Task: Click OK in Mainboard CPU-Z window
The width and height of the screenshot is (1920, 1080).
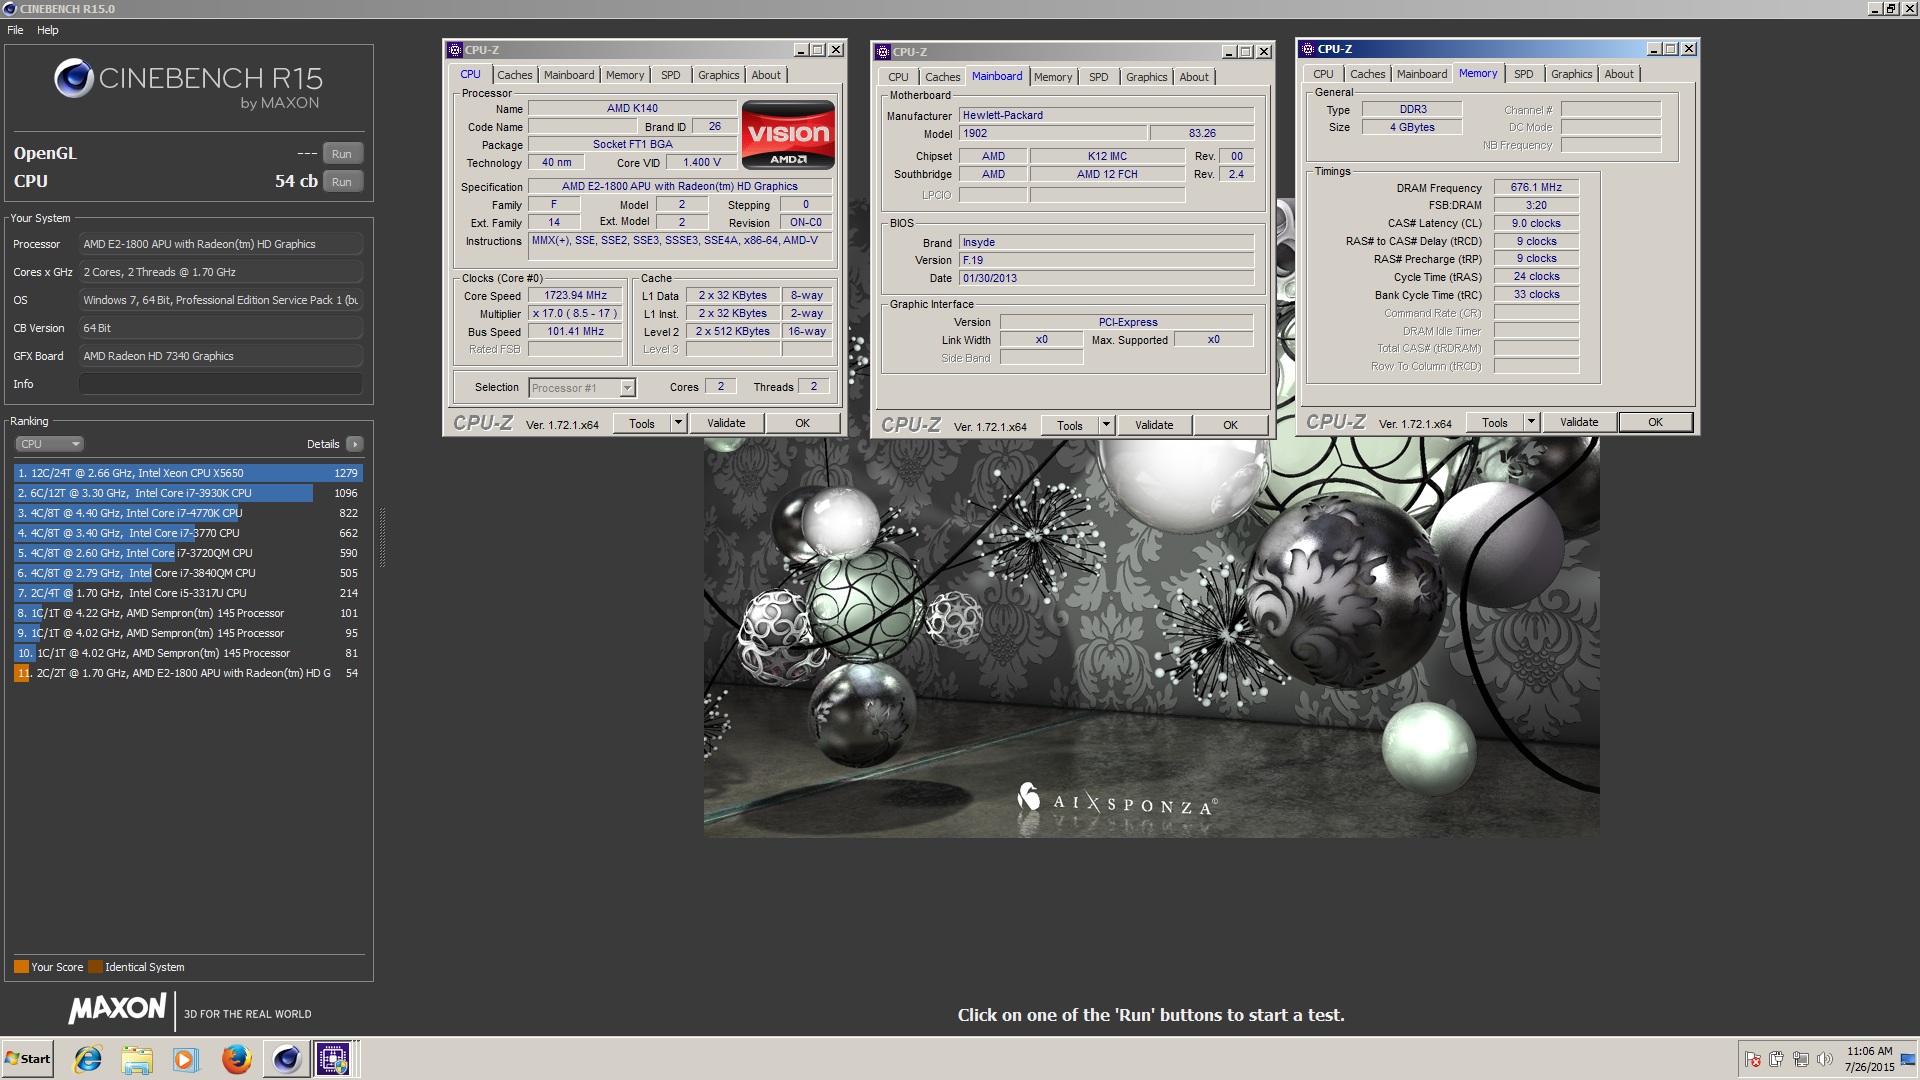Action: tap(1230, 425)
